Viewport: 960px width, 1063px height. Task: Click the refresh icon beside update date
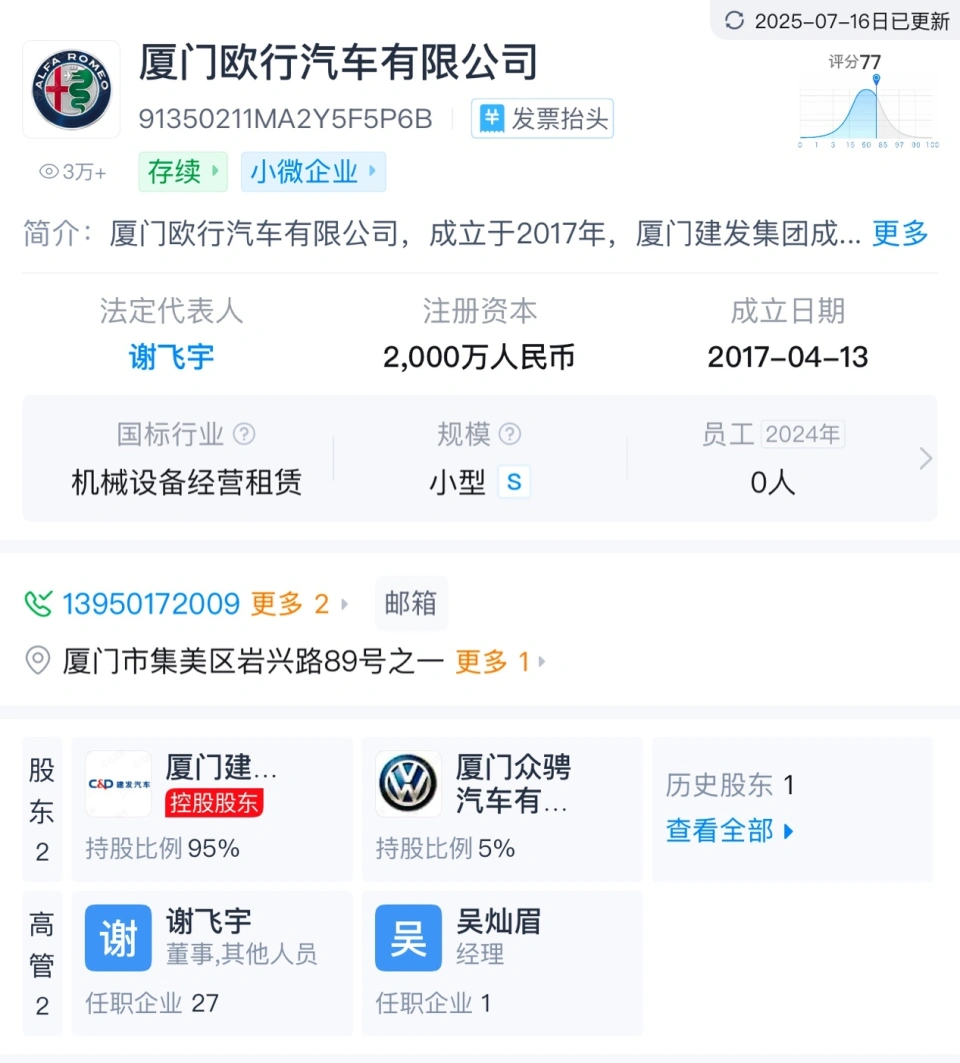point(734,20)
